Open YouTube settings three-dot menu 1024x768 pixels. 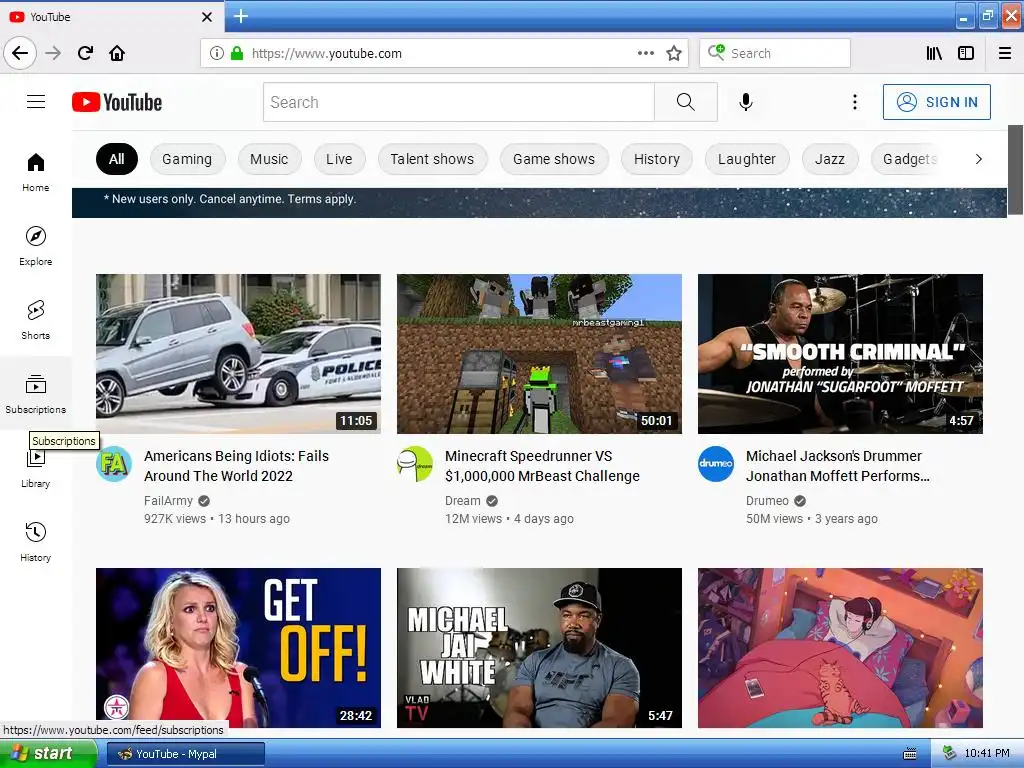854,102
